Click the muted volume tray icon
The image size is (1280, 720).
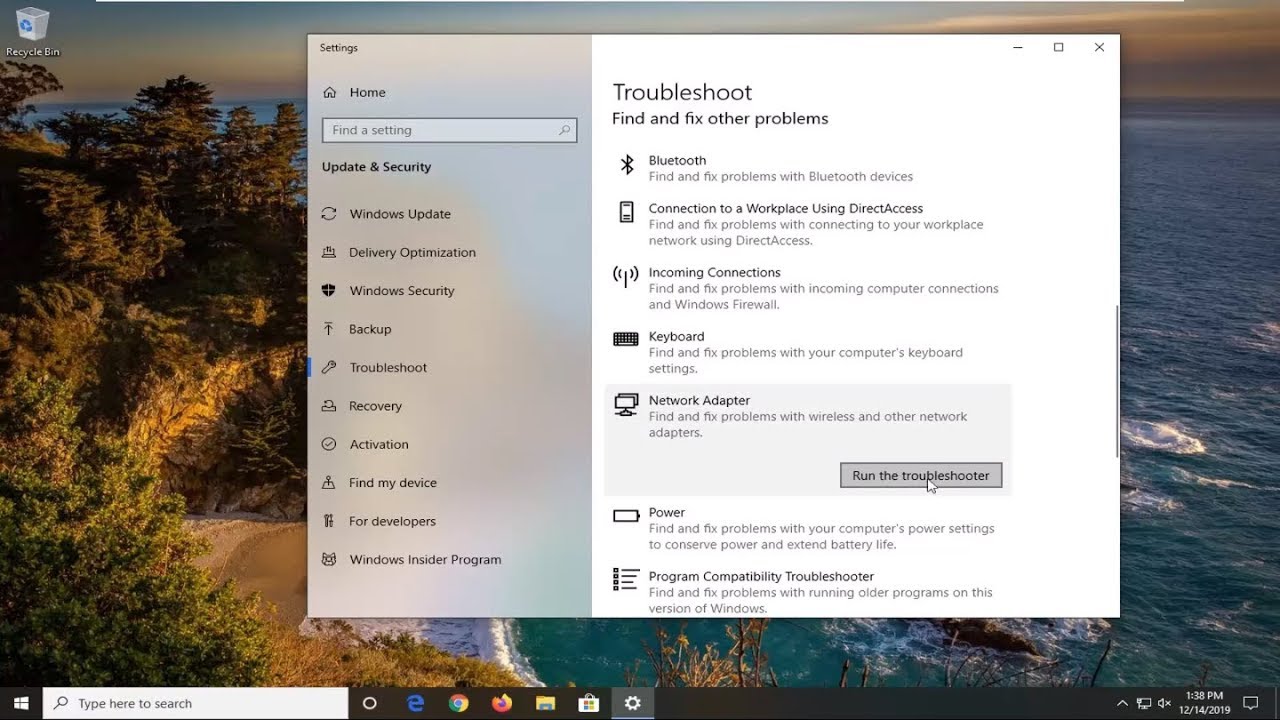click(1165, 703)
